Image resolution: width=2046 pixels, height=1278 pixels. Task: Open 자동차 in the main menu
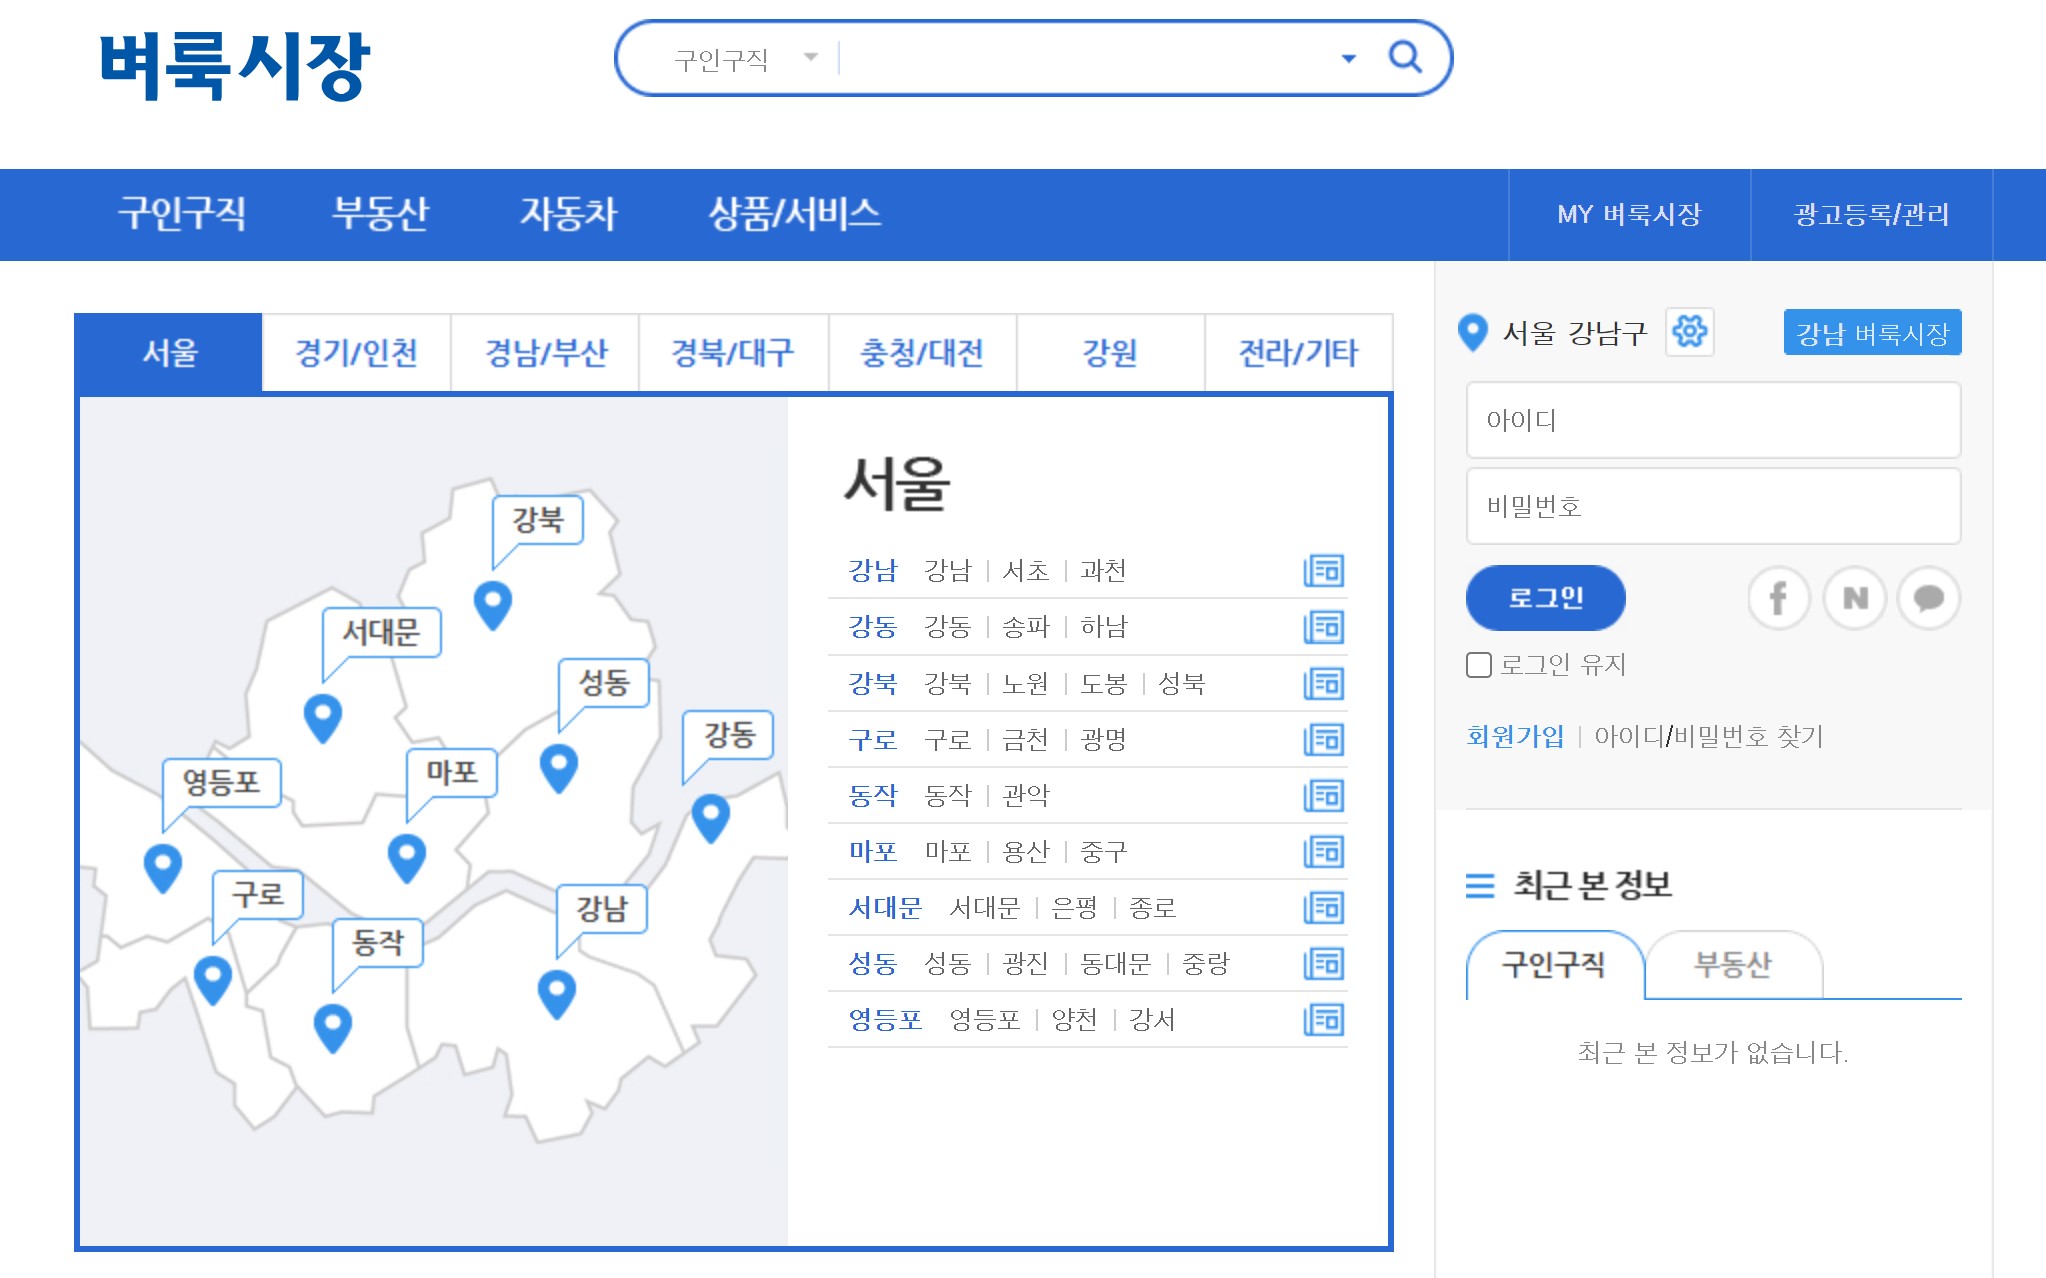pos(568,214)
